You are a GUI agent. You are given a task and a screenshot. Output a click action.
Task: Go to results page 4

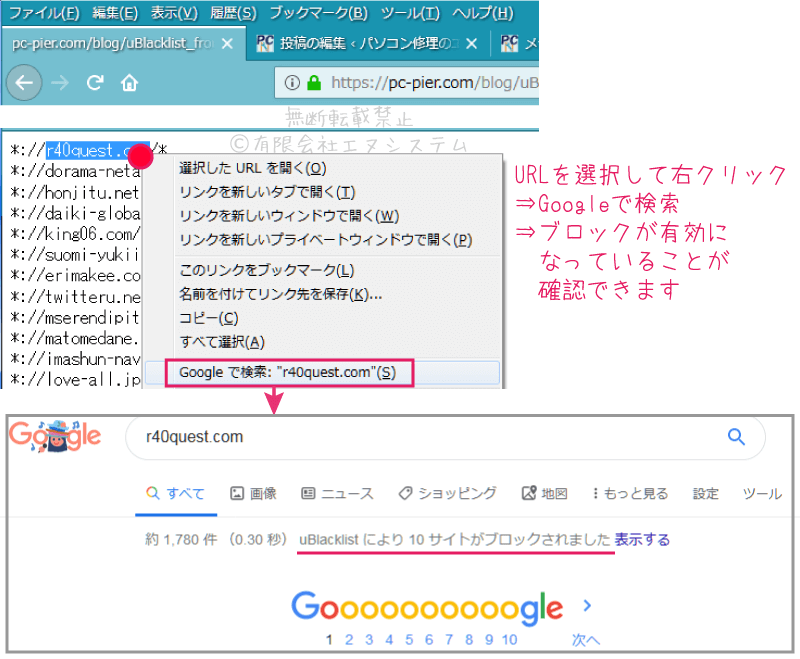pyautogui.click(x=389, y=640)
